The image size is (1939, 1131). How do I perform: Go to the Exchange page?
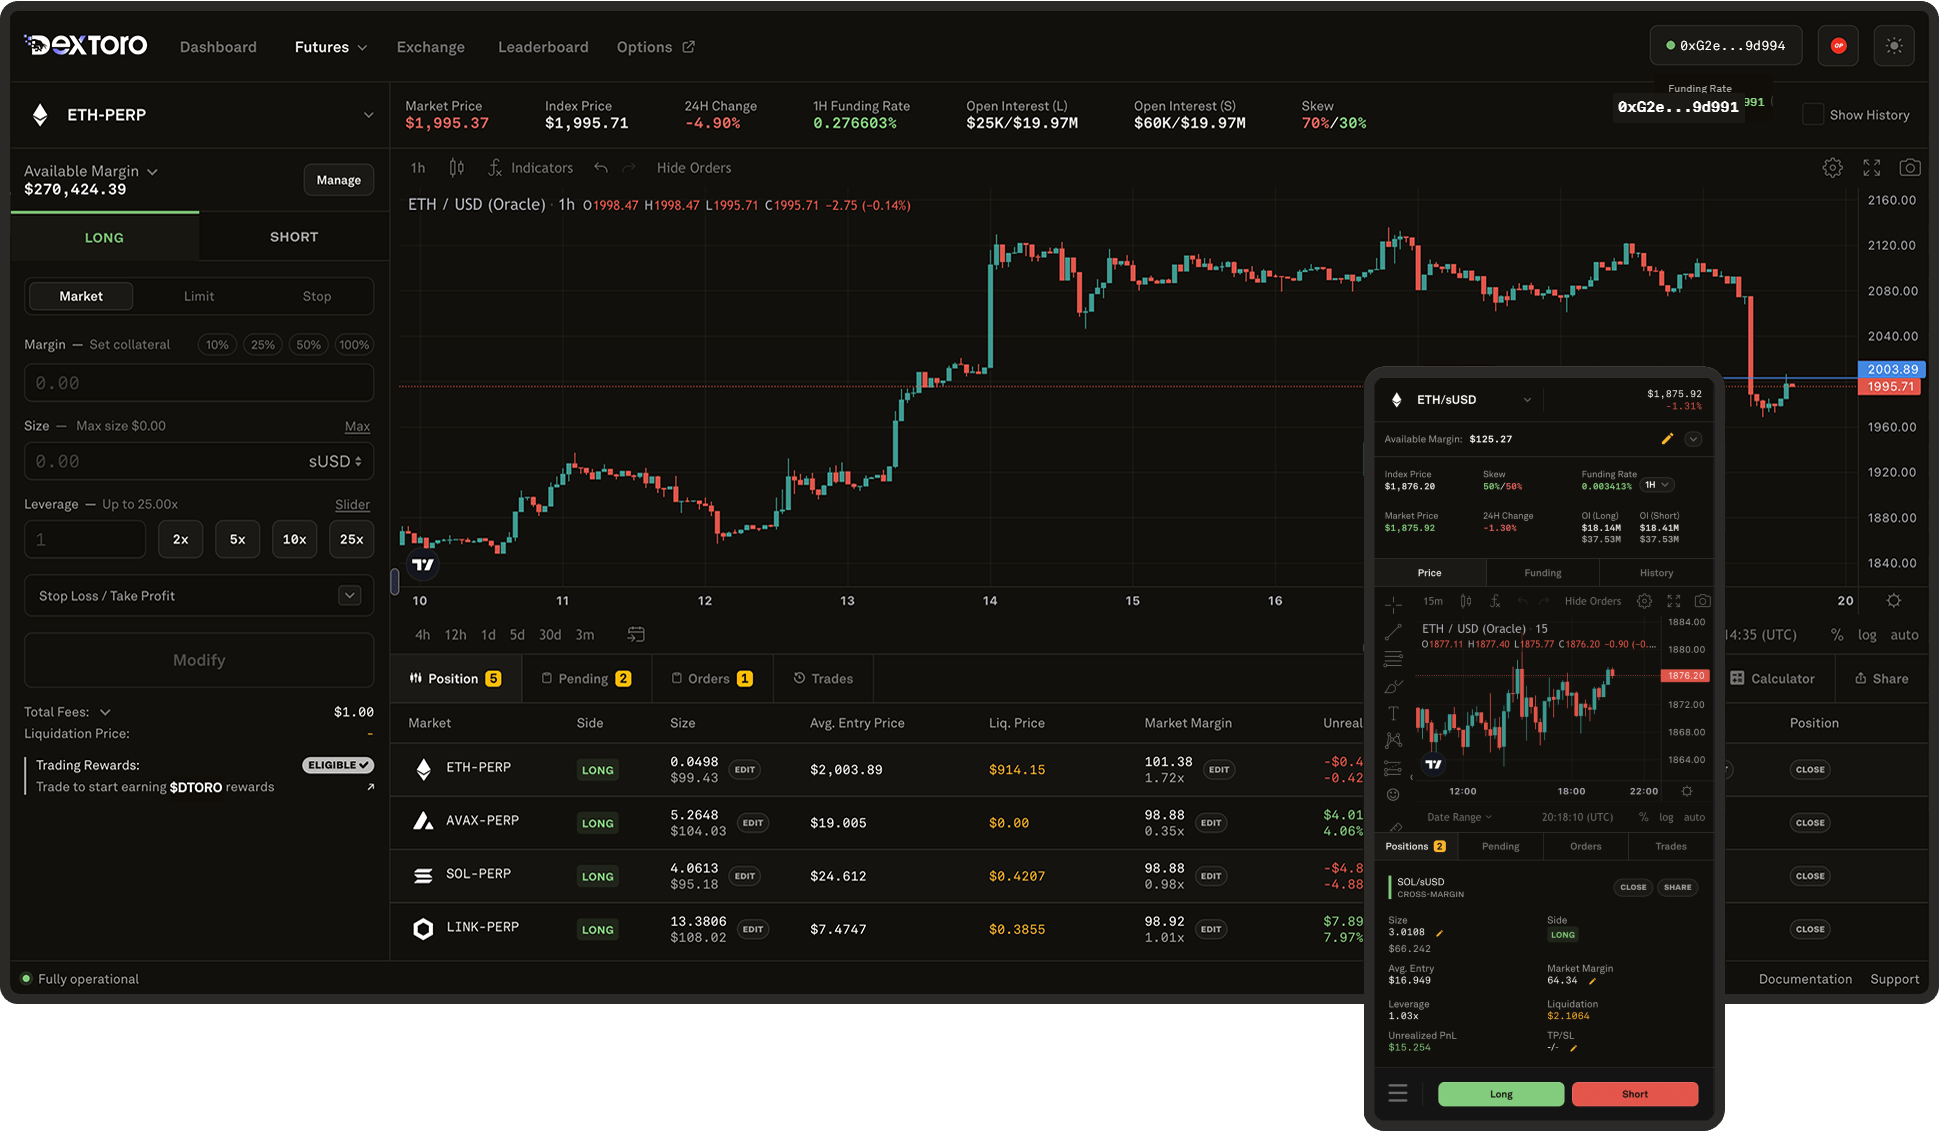tap(431, 47)
